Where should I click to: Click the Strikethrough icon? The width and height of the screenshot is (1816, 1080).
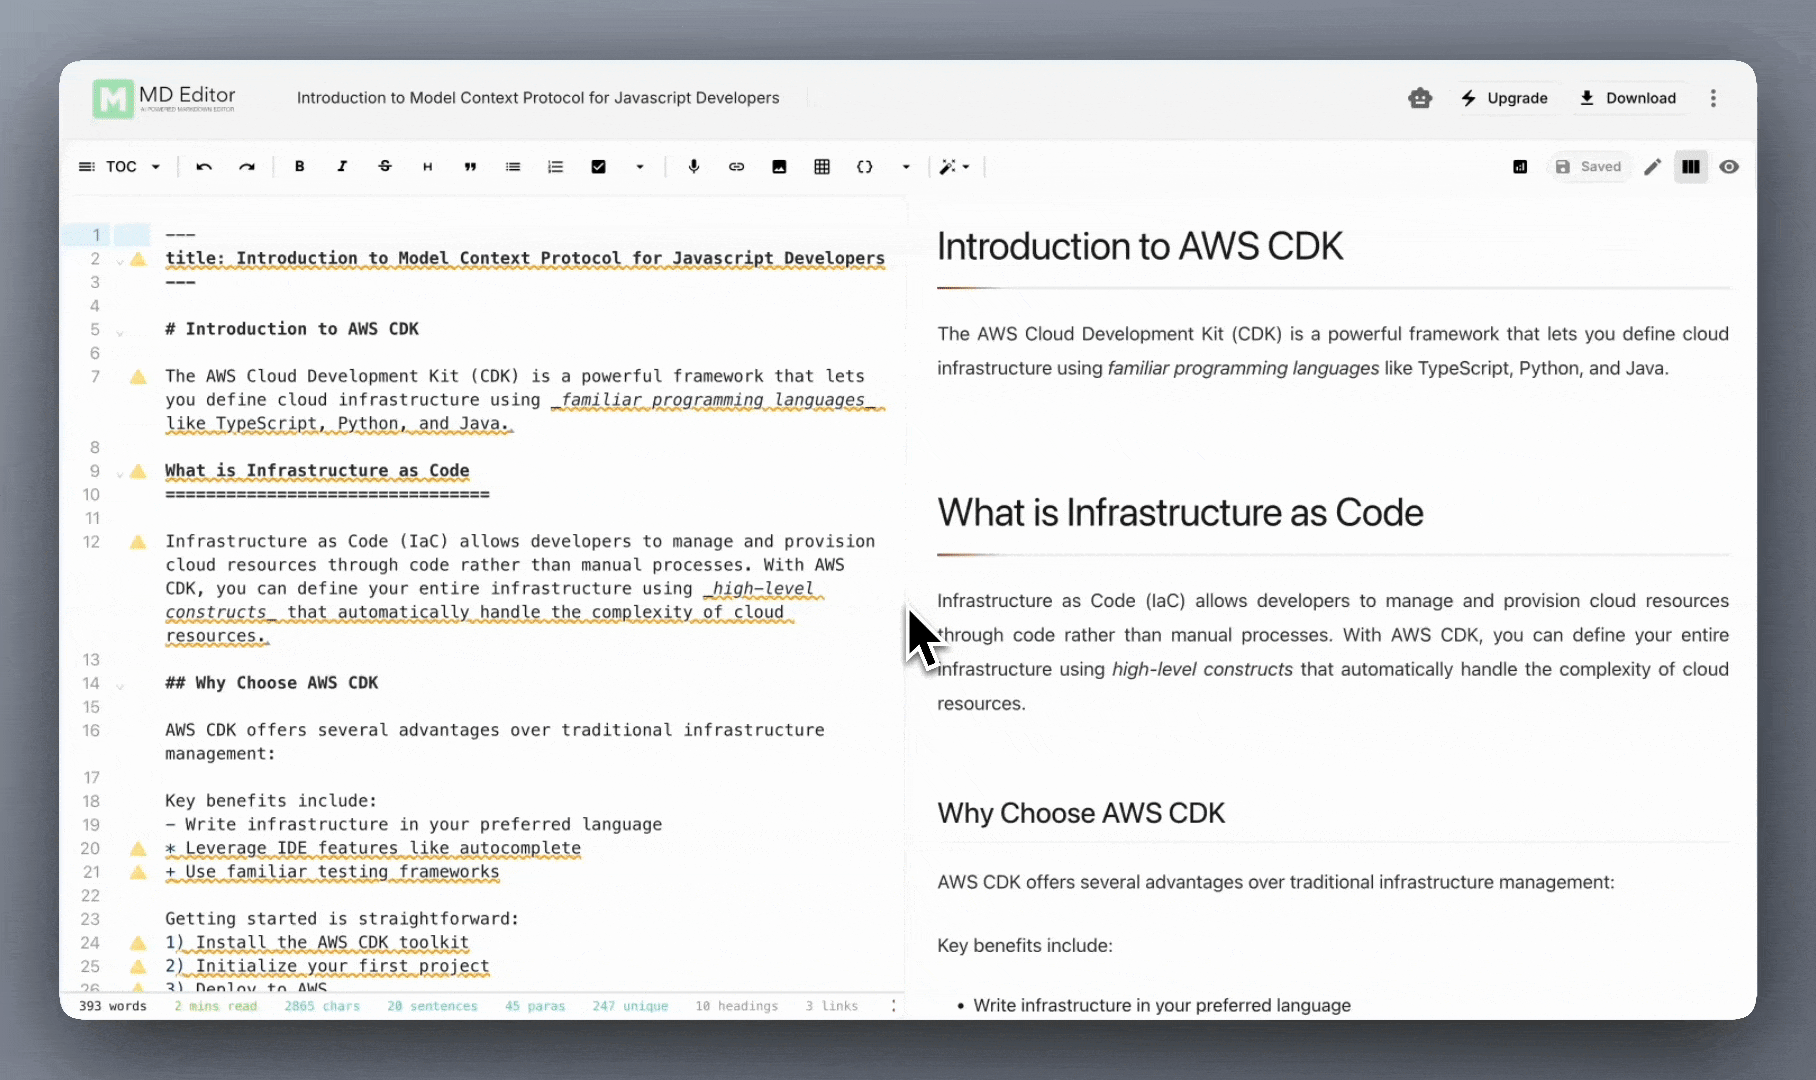click(x=385, y=166)
